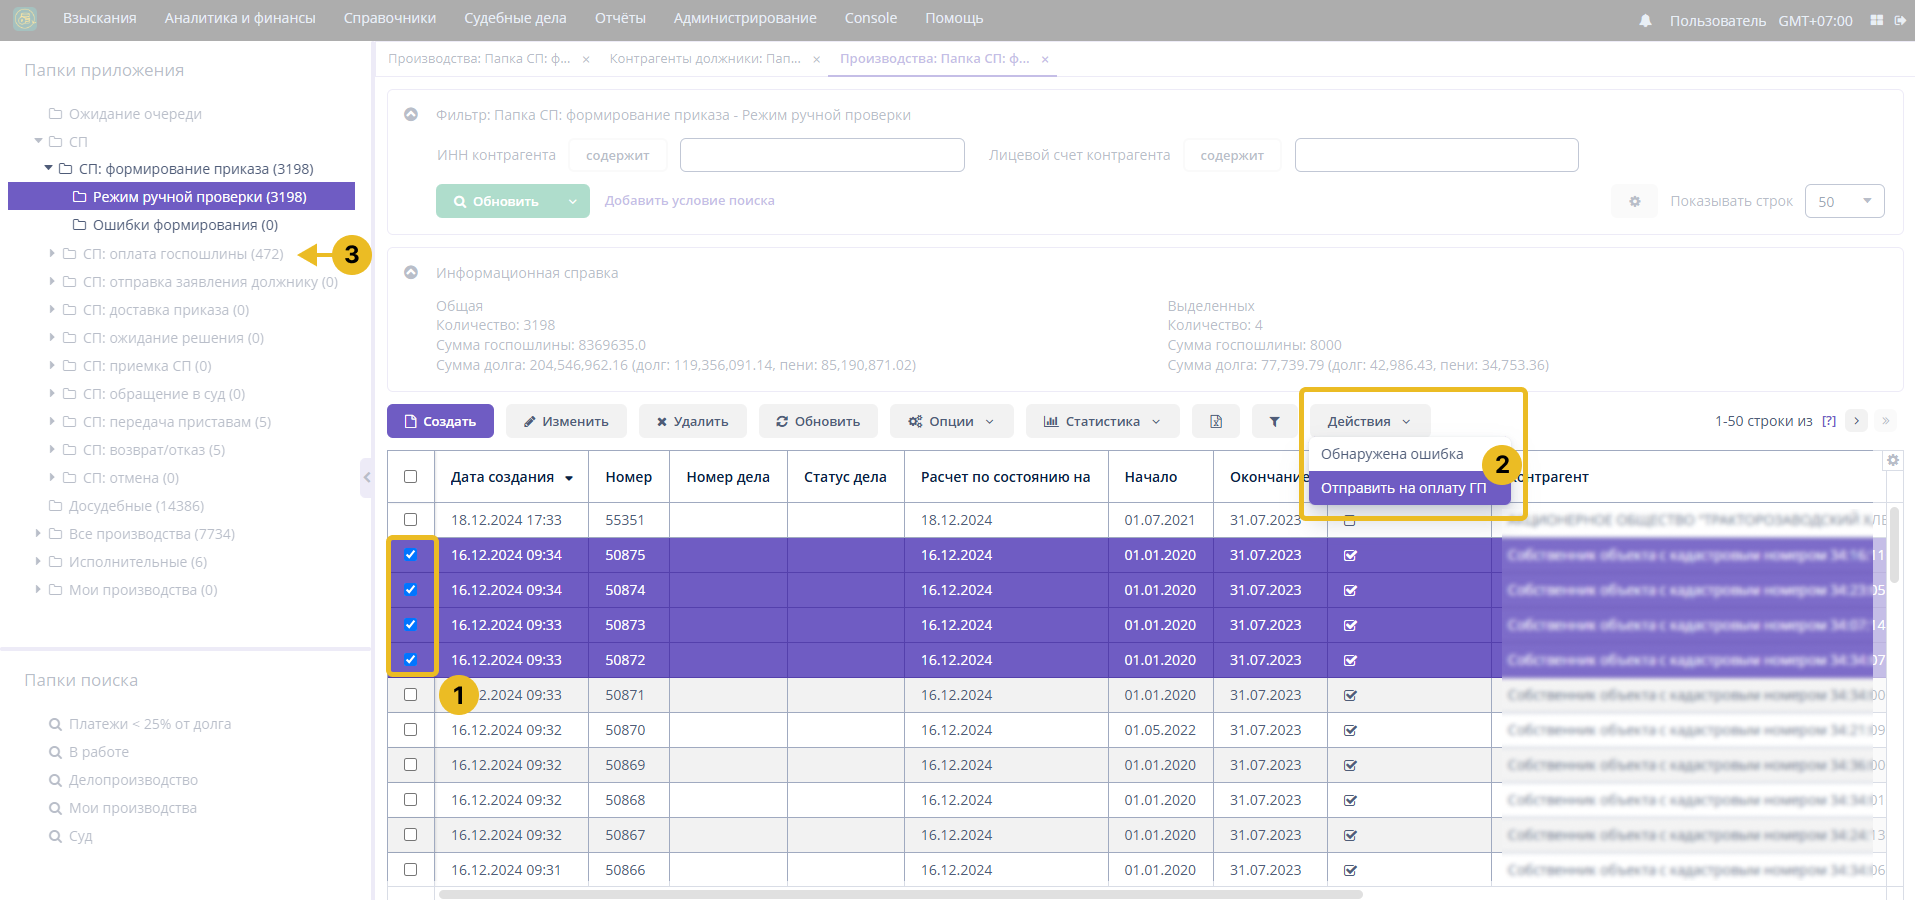
Task: Expand the СП: оплата госпошлины folder
Action: 52,254
